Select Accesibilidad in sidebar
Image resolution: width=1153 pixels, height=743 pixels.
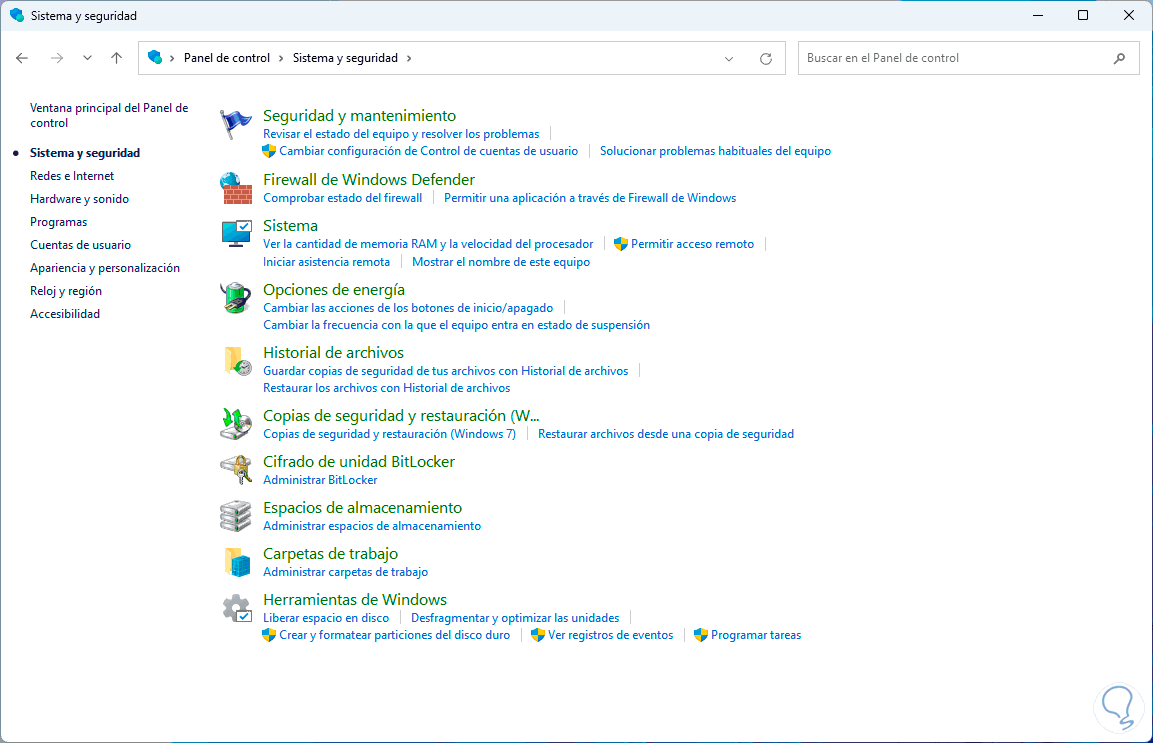click(65, 313)
